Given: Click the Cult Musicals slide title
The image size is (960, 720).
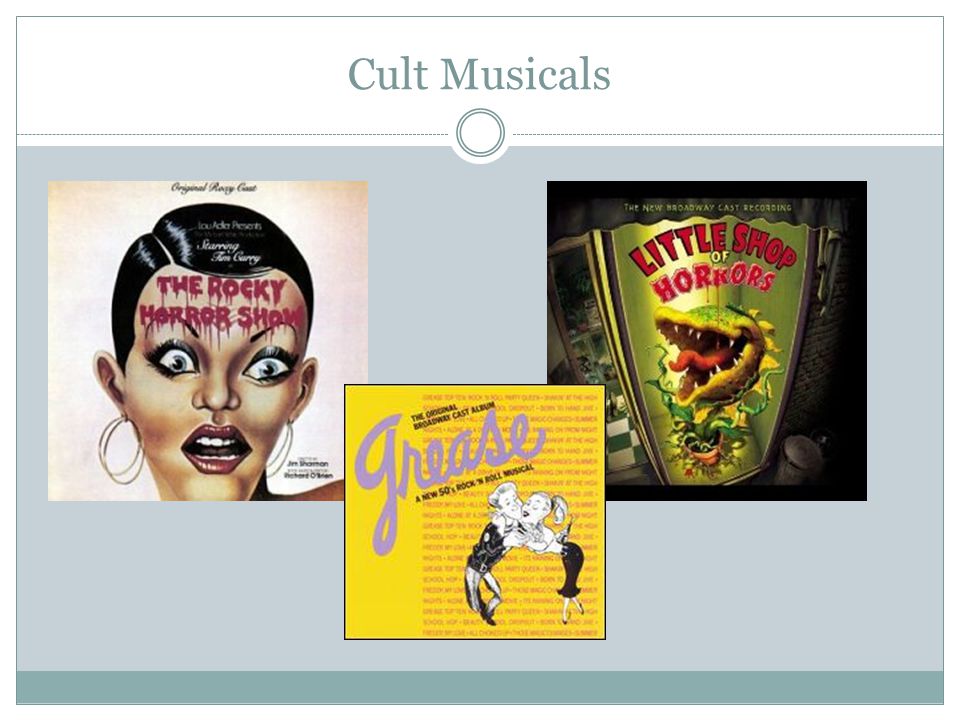Looking at the screenshot, I should pyautogui.click(x=479, y=74).
